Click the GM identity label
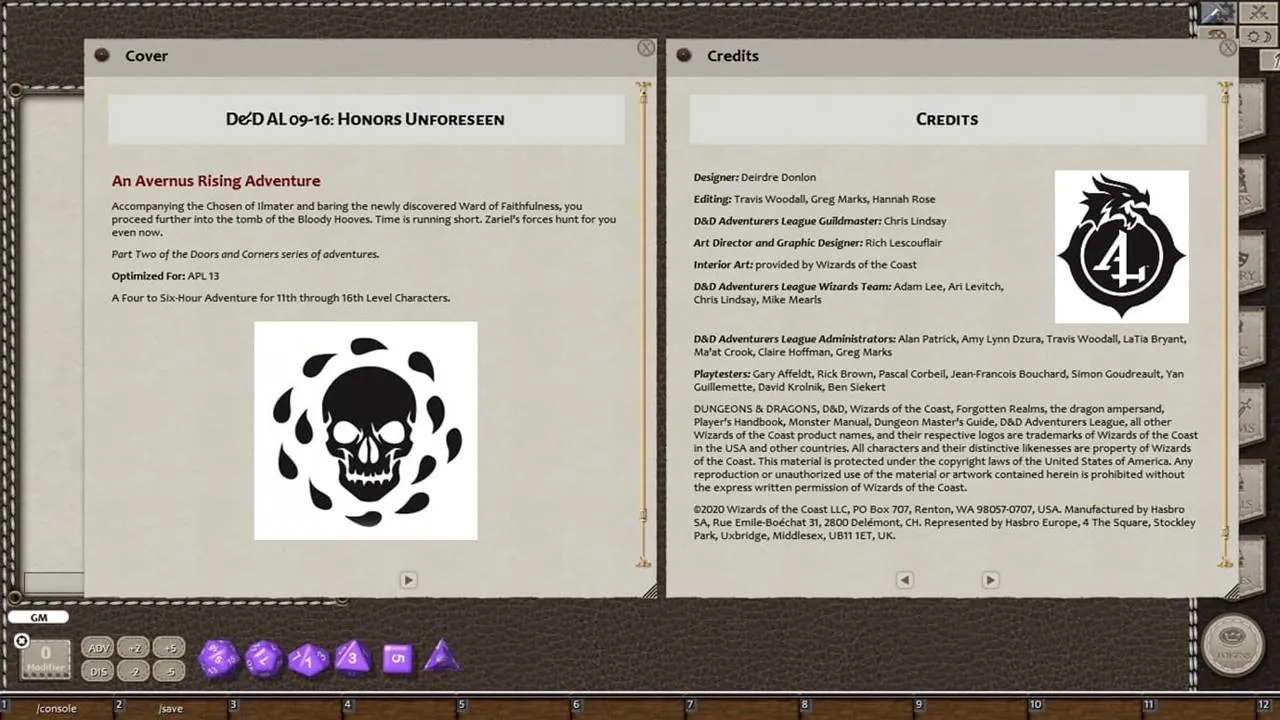 (38, 617)
